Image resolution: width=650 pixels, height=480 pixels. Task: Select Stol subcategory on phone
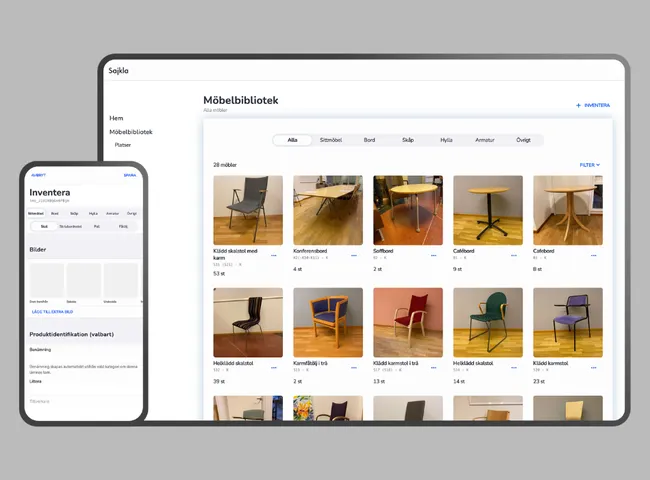point(44,226)
